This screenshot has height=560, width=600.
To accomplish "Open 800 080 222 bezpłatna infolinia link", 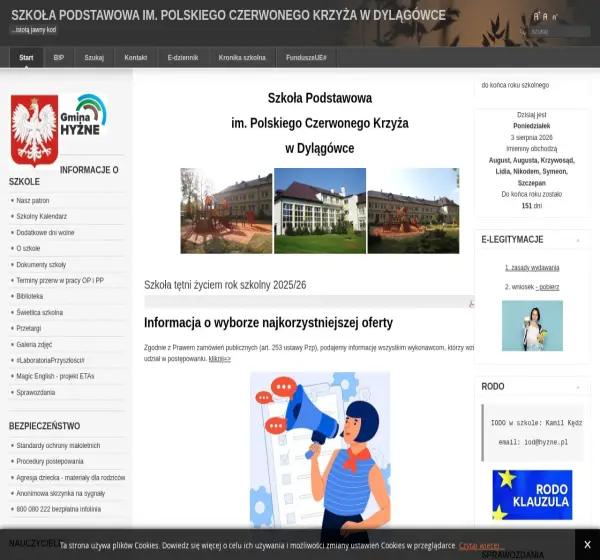I will (59, 509).
